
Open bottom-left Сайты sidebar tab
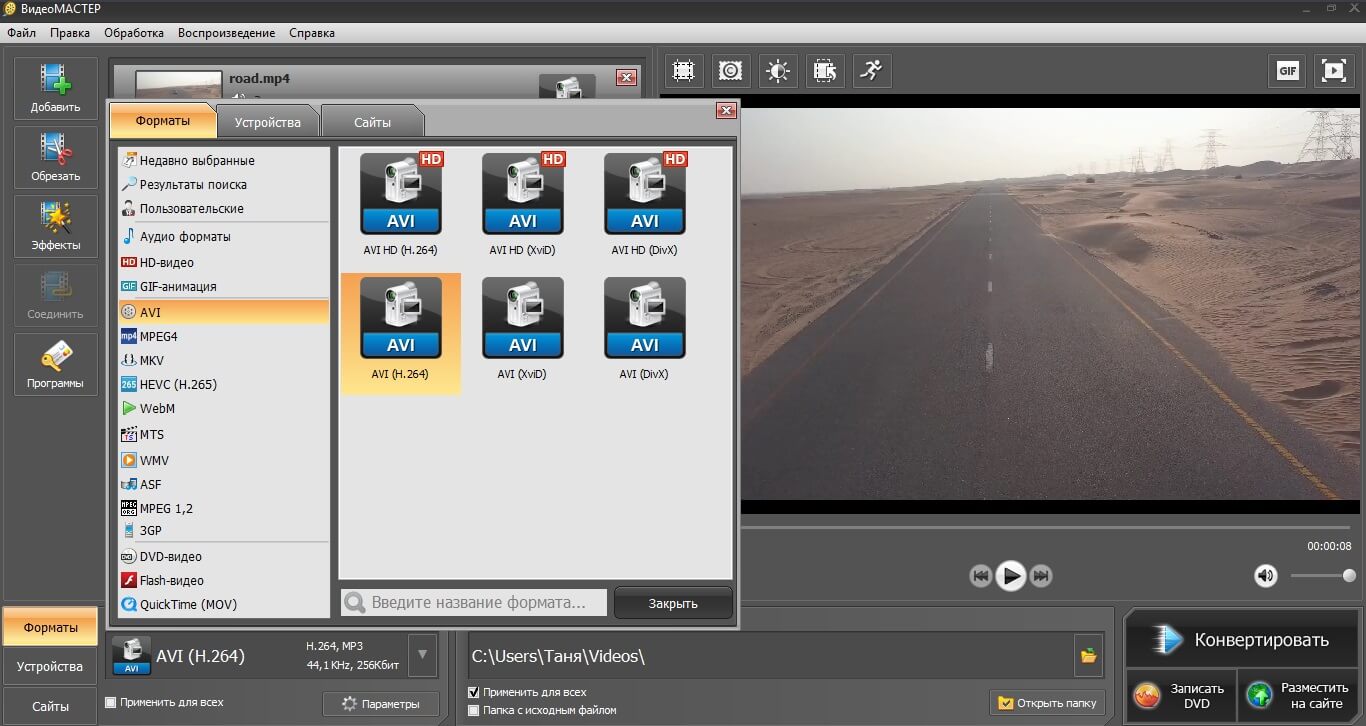tap(50, 706)
